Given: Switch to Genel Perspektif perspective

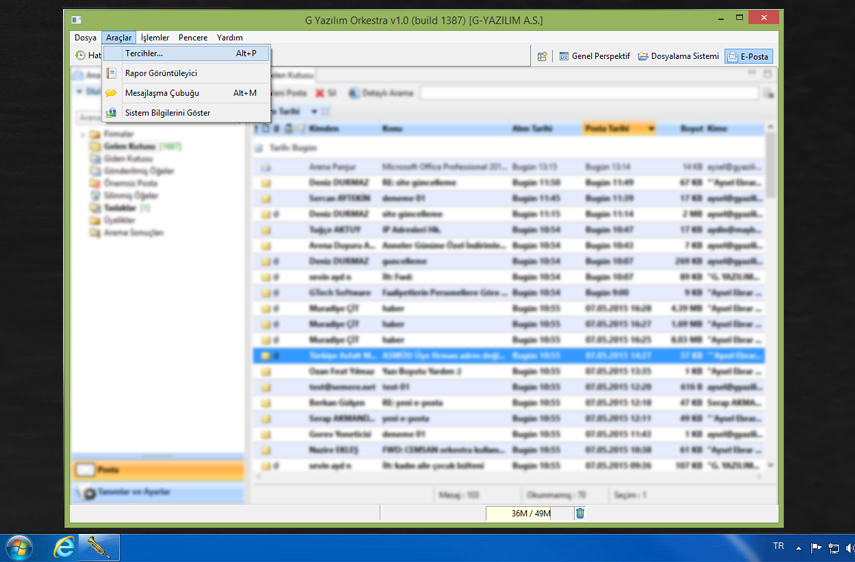Looking at the screenshot, I should point(594,56).
